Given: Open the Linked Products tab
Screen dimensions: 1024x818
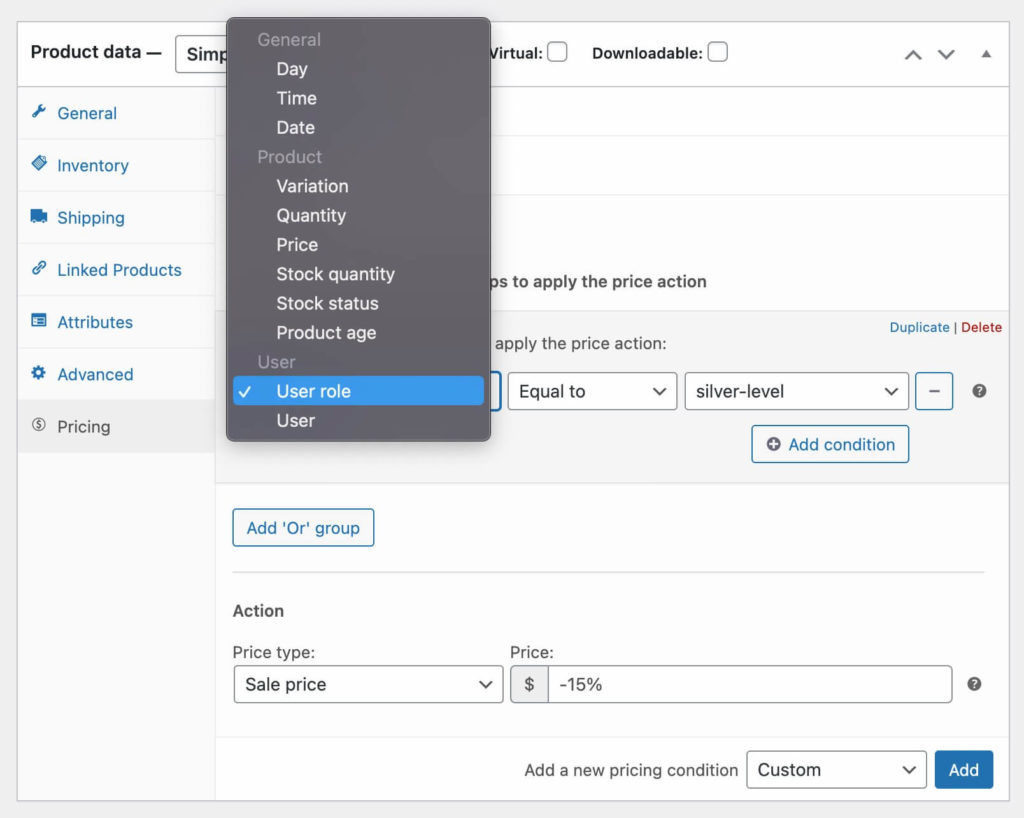Looking at the screenshot, I should 116,270.
